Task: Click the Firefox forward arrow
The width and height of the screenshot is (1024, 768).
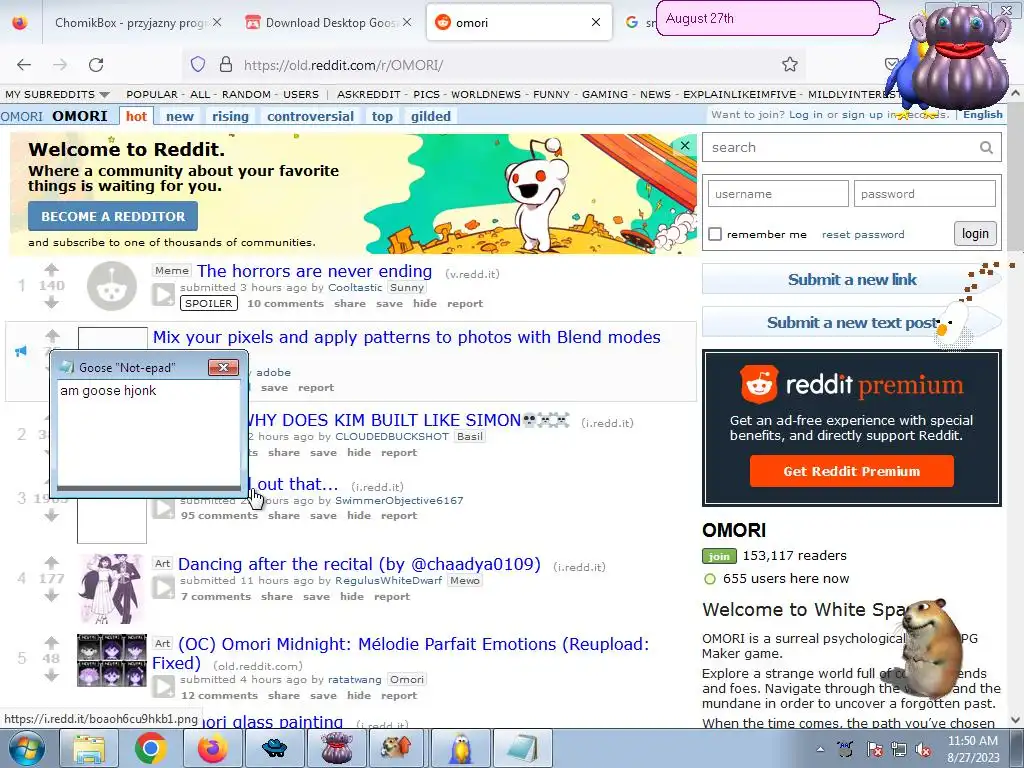Action: click(60, 65)
